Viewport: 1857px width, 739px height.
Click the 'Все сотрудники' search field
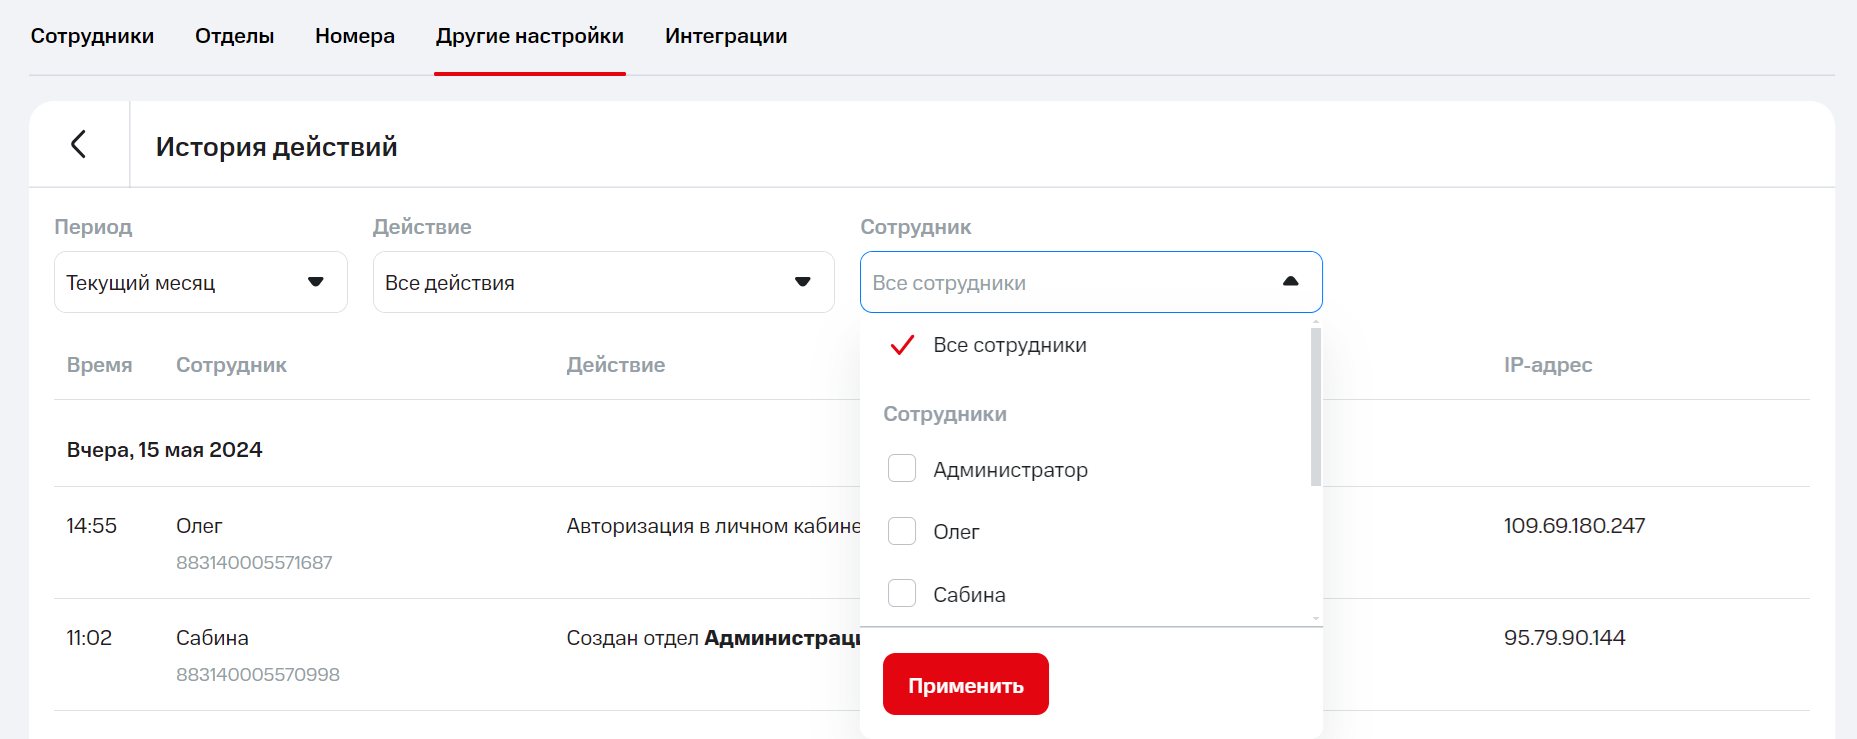(1060, 283)
